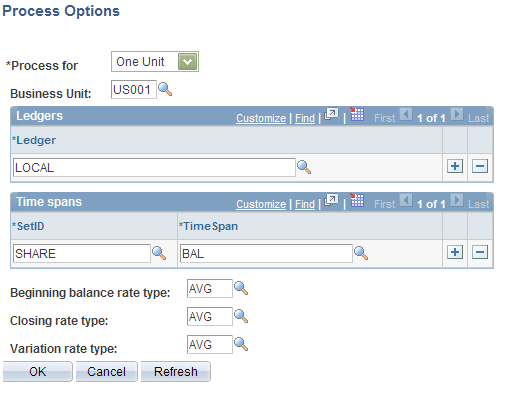Click Customize link in Time spans header
Viewport: 509px width, 394px height.
(261, 204)
